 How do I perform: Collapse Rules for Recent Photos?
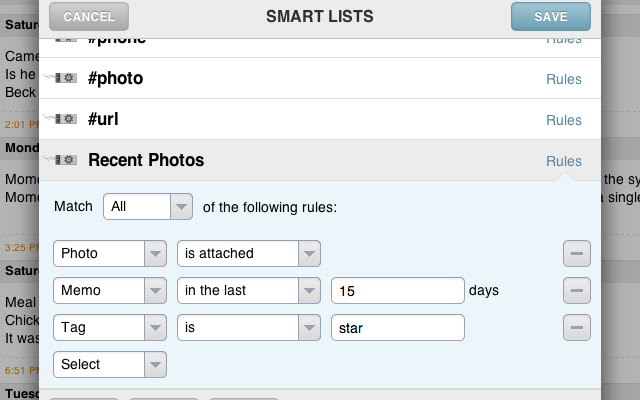[x=563, y=161]
